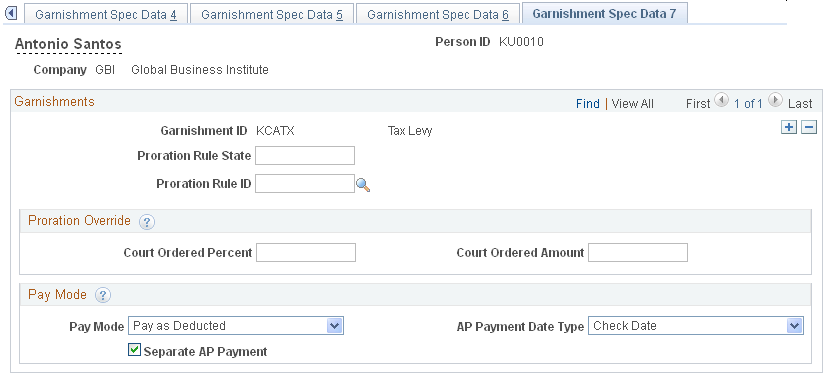This screenshot has height=378, width=829.
Task: Click the 1 of 1 row counter
Action: tap(748, 104)
